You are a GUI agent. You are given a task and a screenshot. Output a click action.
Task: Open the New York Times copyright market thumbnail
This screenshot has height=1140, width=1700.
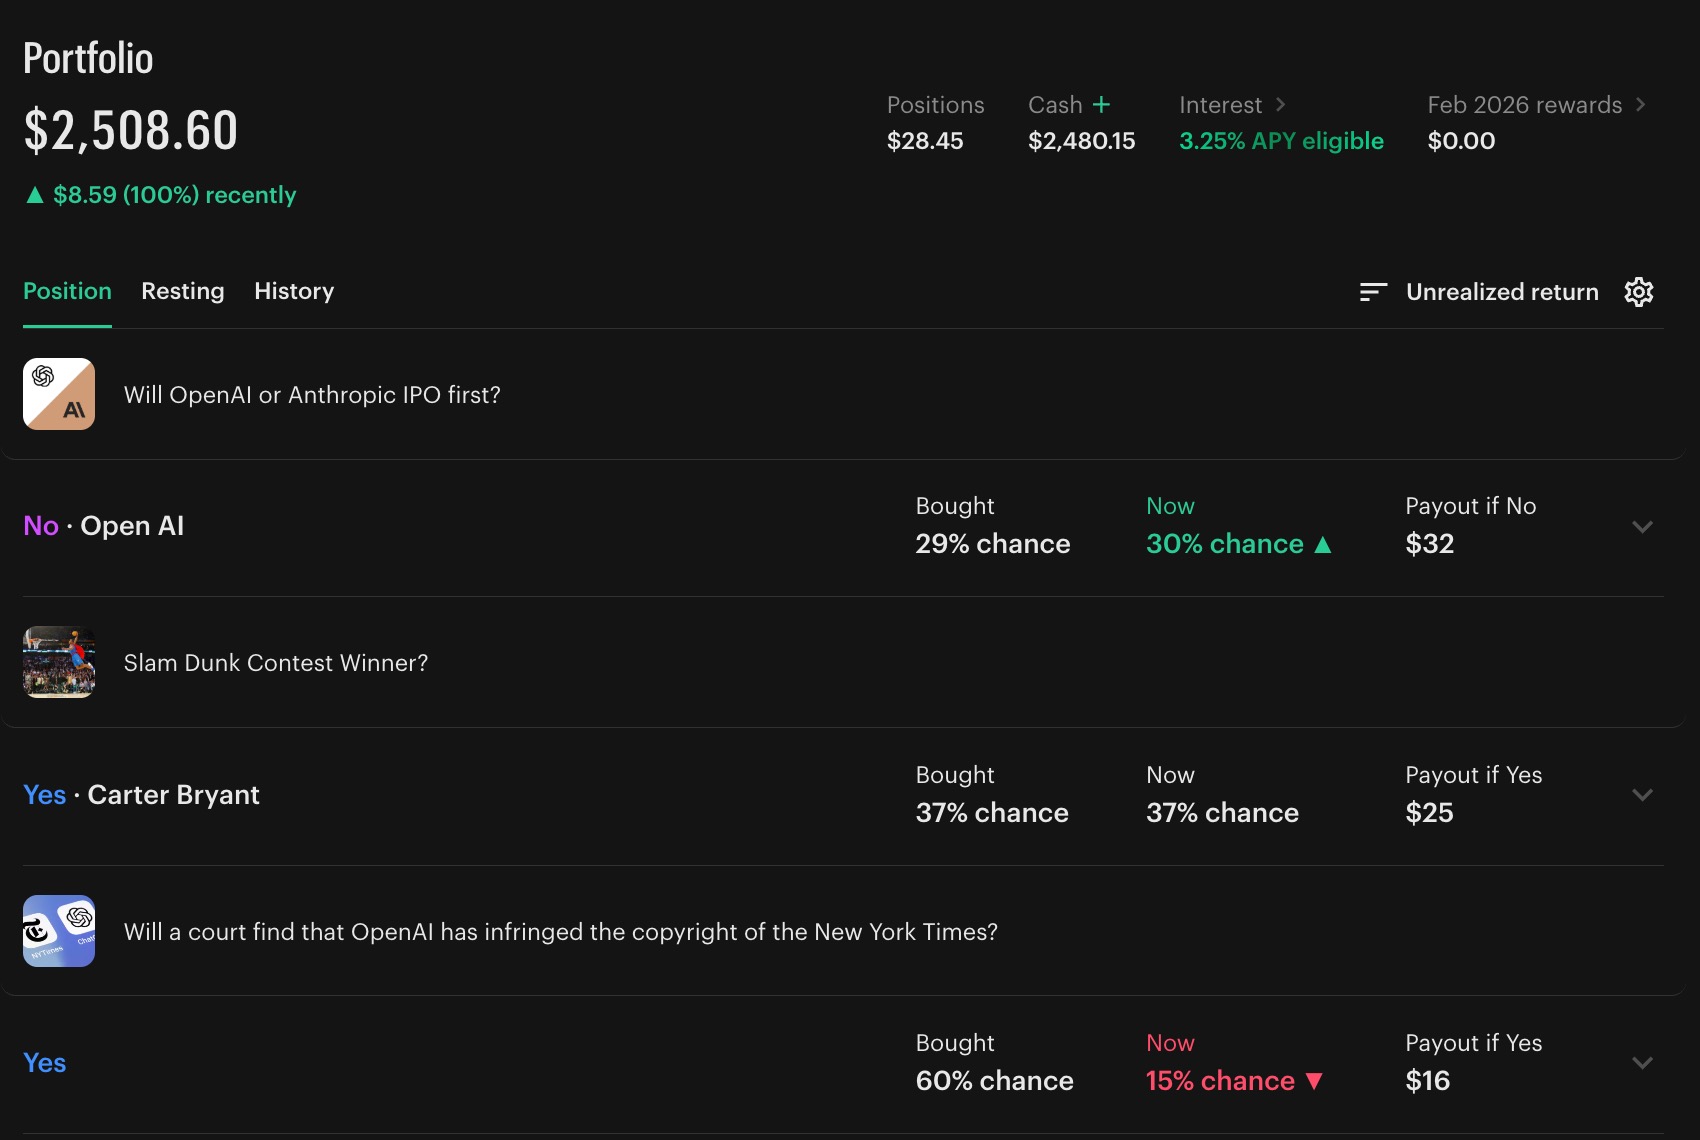pos(59,931)
